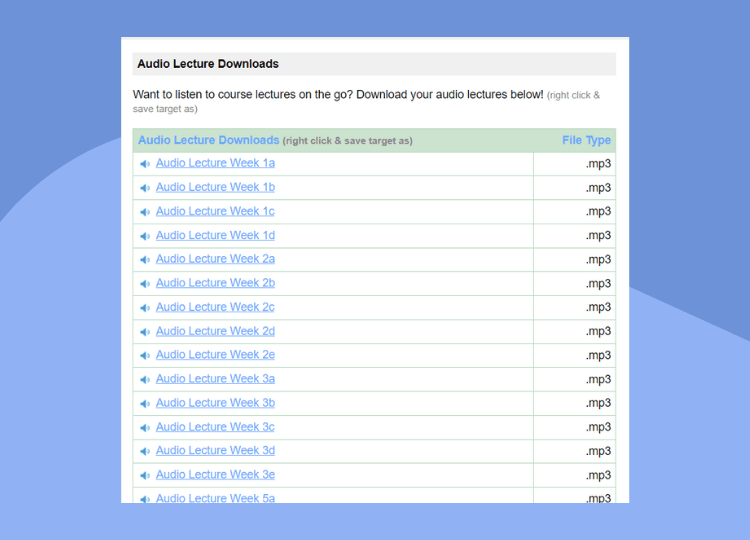Open Audio Lecture Week 1d link
Viewport: 750px width, 540px height.
coord(215,235)
